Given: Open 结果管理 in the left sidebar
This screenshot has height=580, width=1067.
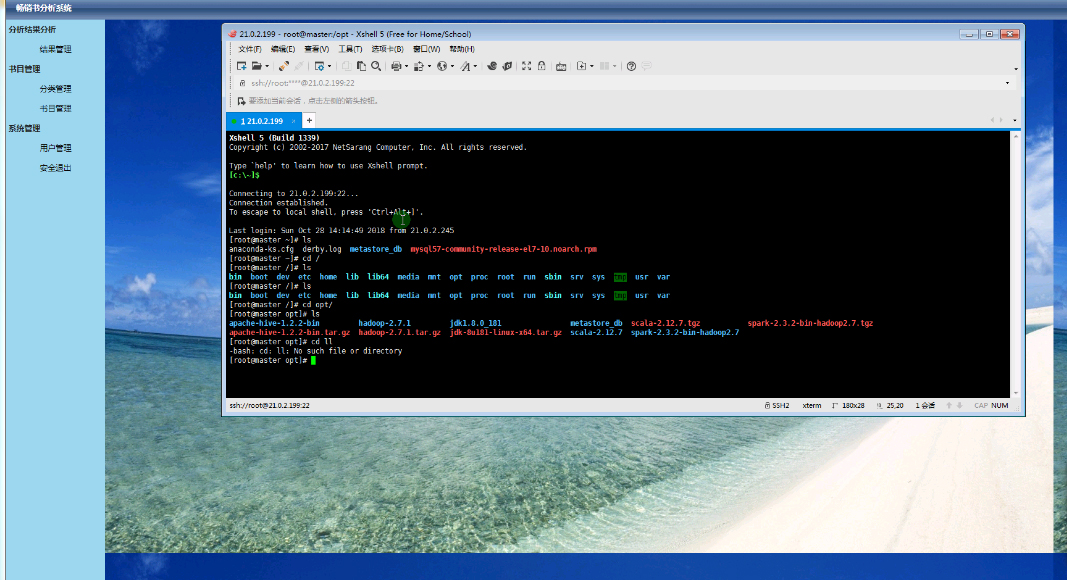Looking at the screenshot, I should coord(55,49).
